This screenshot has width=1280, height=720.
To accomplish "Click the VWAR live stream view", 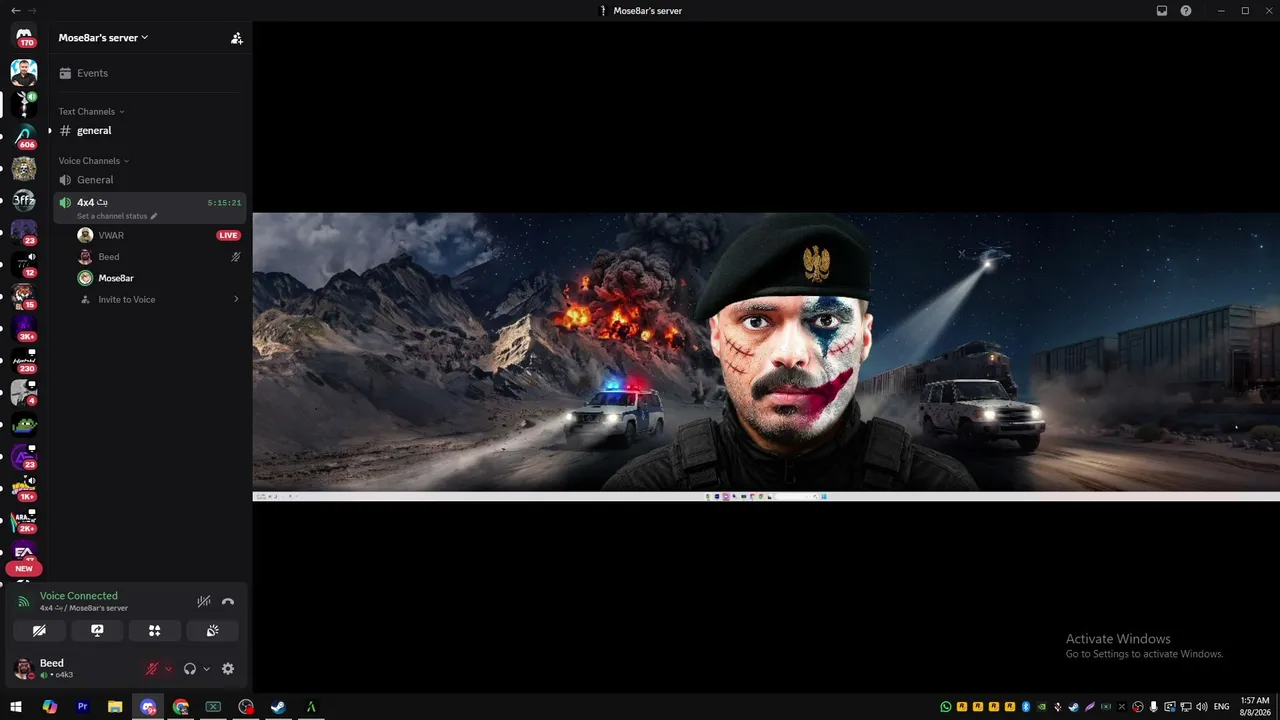I will pyautogui.click(x=766, y=357).
